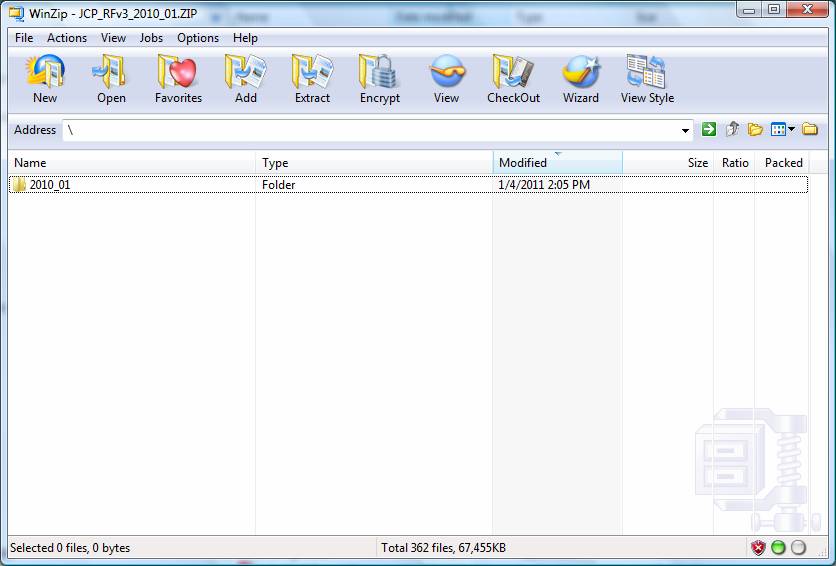The height and width of the screenshot is (566, 836).
Task: Open the Jobs menu
Action: (x=151, y=38)
